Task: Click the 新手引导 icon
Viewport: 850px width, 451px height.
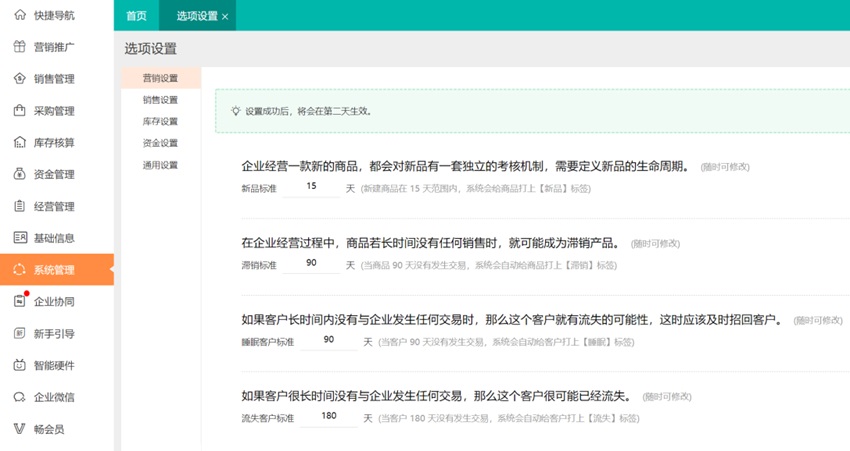Action: [x=20, y=333]
